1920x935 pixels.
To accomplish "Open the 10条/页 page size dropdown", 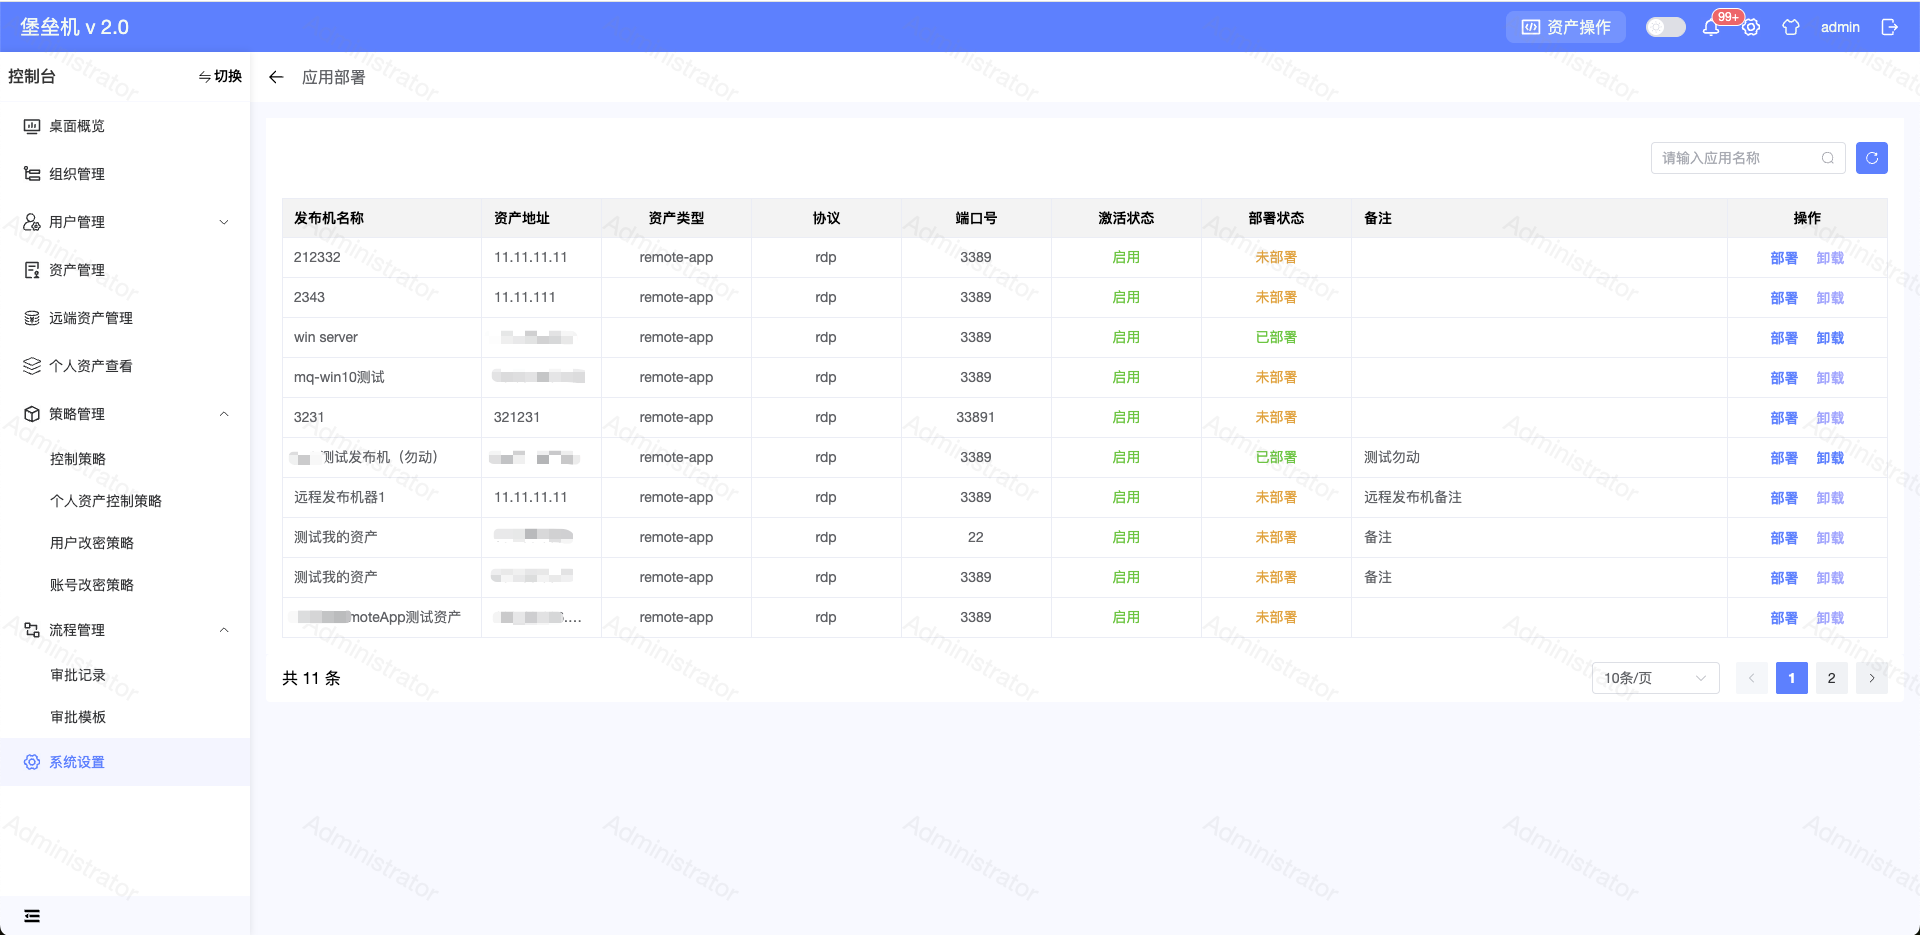I will (1656, 678).
